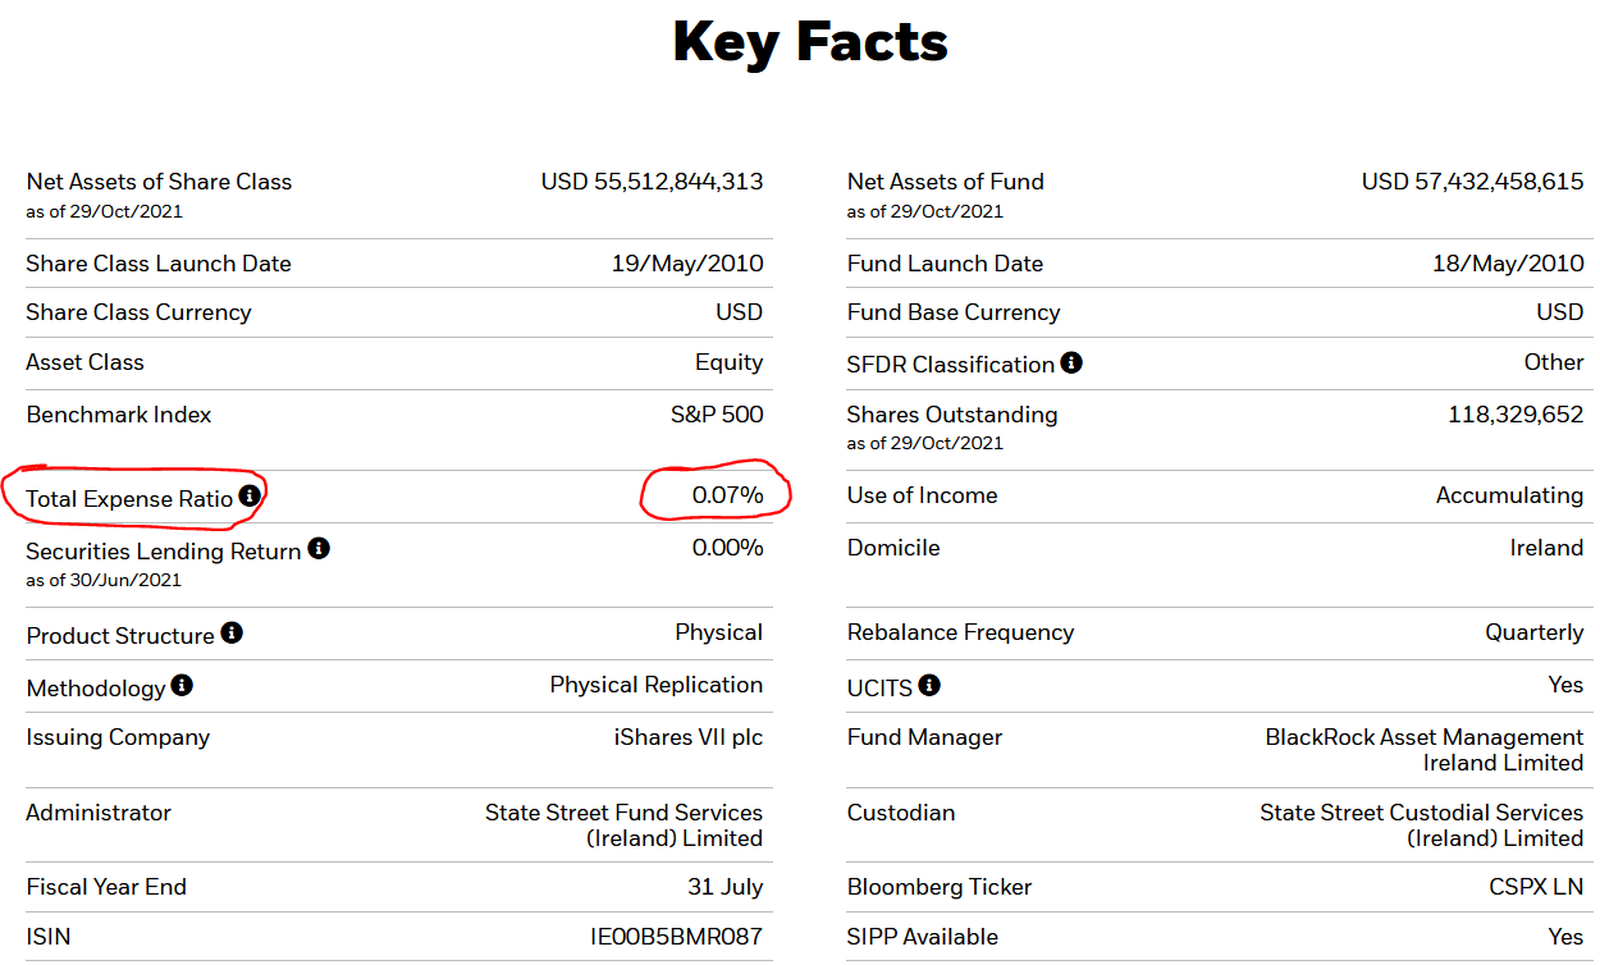Screen dimensions: 1600x965
Task: Select the Share Class Launch Date label
Action: coord(159,264)
